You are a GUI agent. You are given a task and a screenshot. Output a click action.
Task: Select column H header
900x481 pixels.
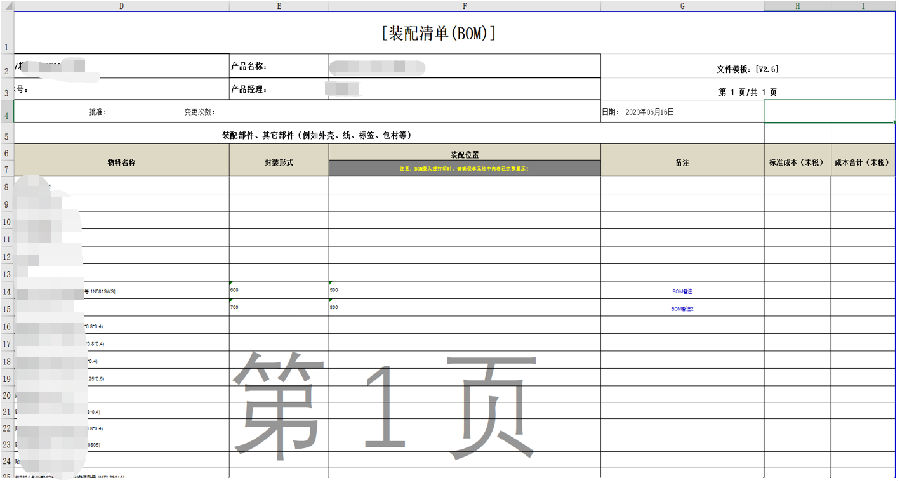click(x=797, y=6)
